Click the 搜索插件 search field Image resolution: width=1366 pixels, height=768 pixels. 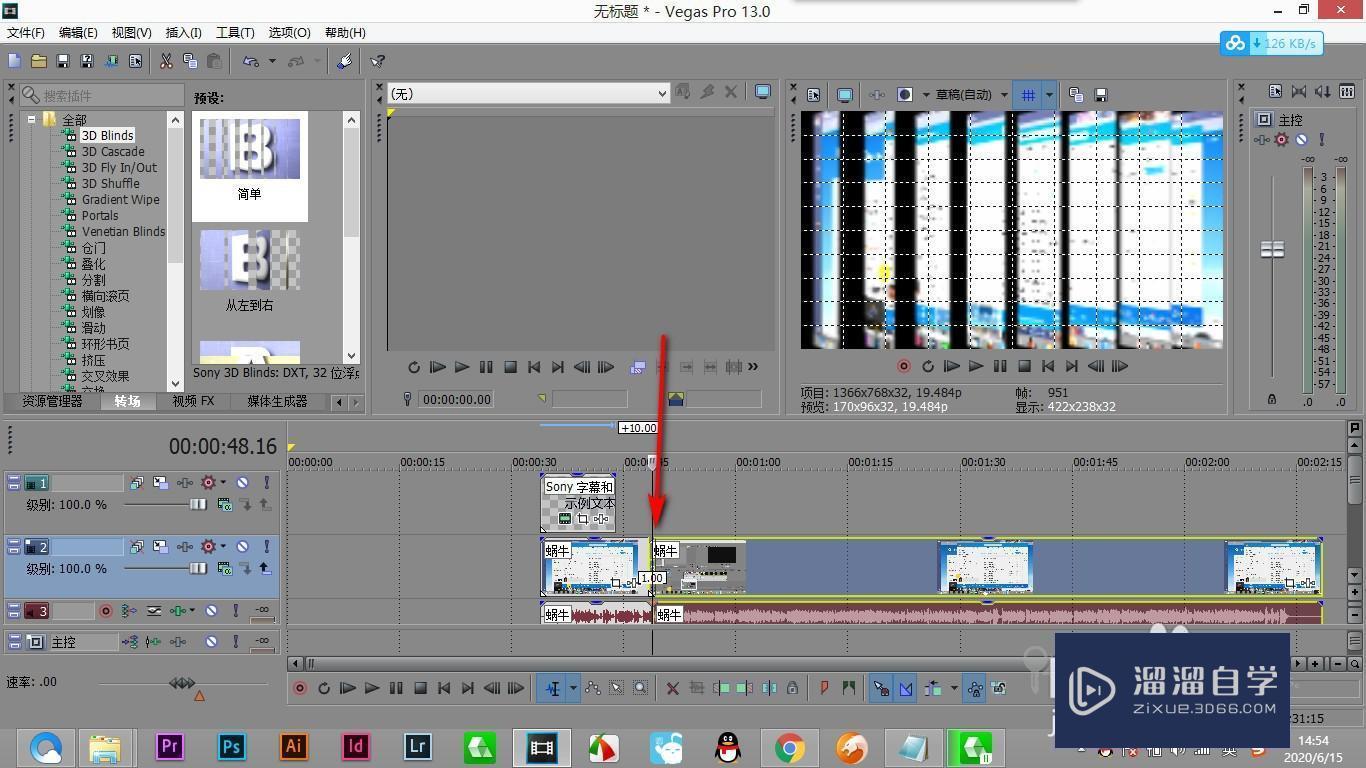coord(102,95)
